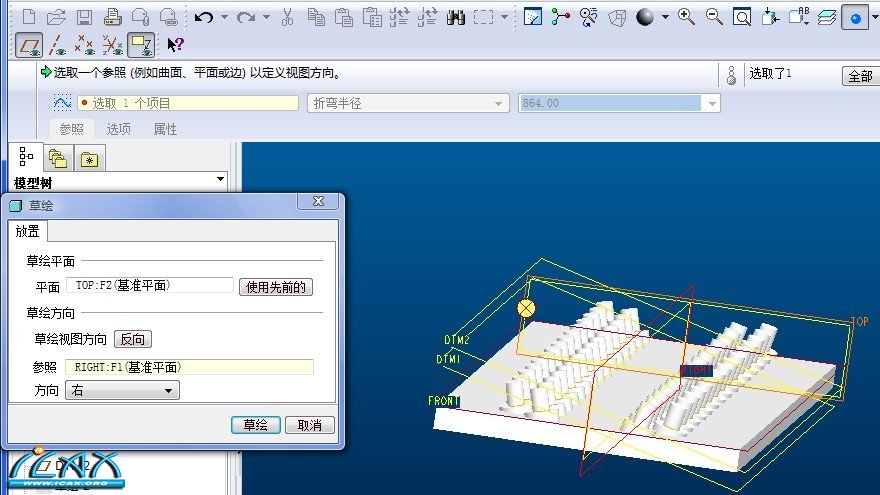Toggle datum planes display
880x495 pixels.
(30, 44)
